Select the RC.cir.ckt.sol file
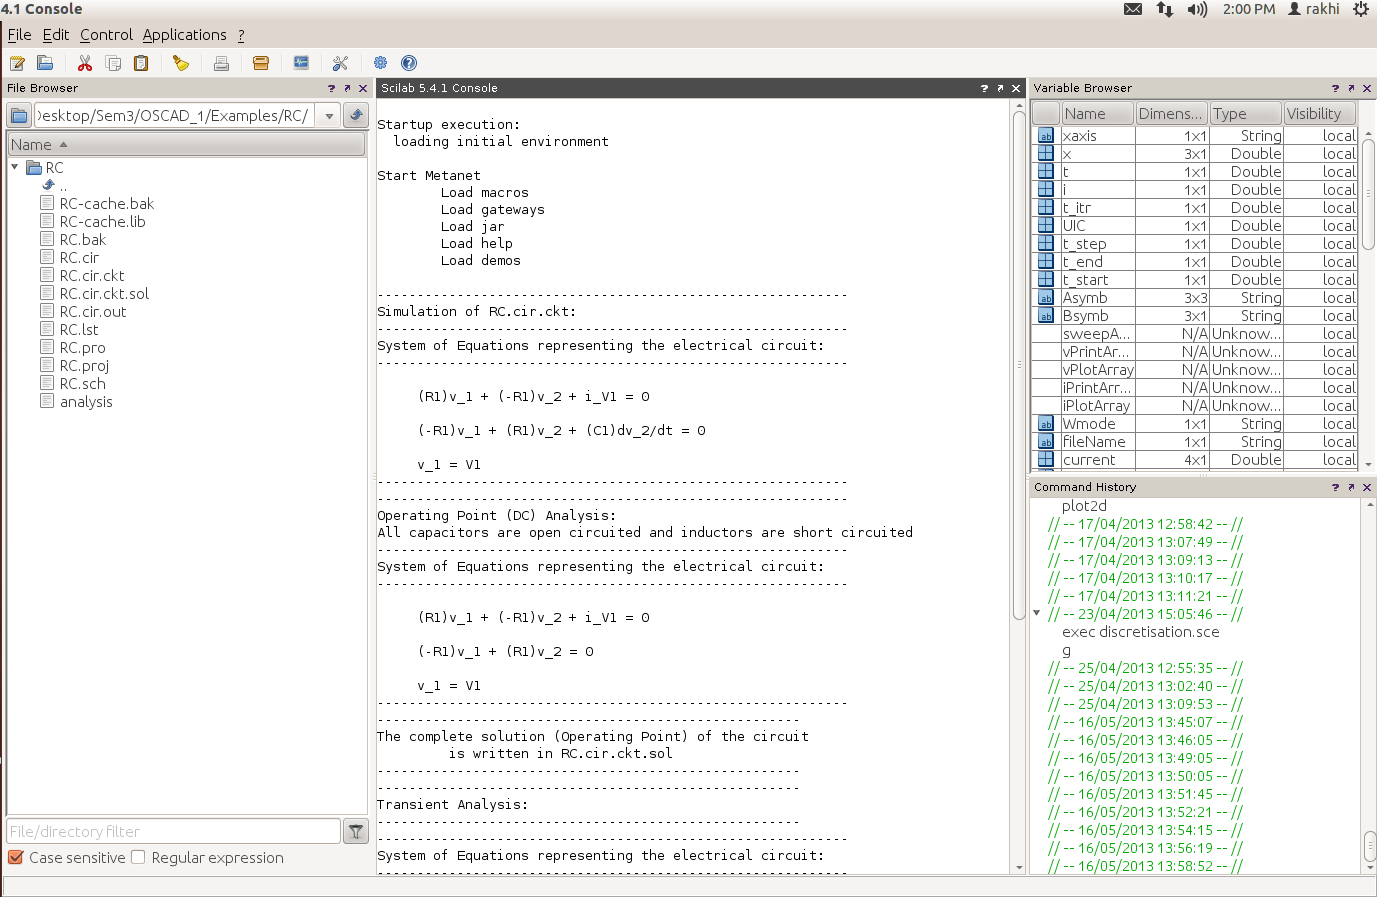 (104, 293)
